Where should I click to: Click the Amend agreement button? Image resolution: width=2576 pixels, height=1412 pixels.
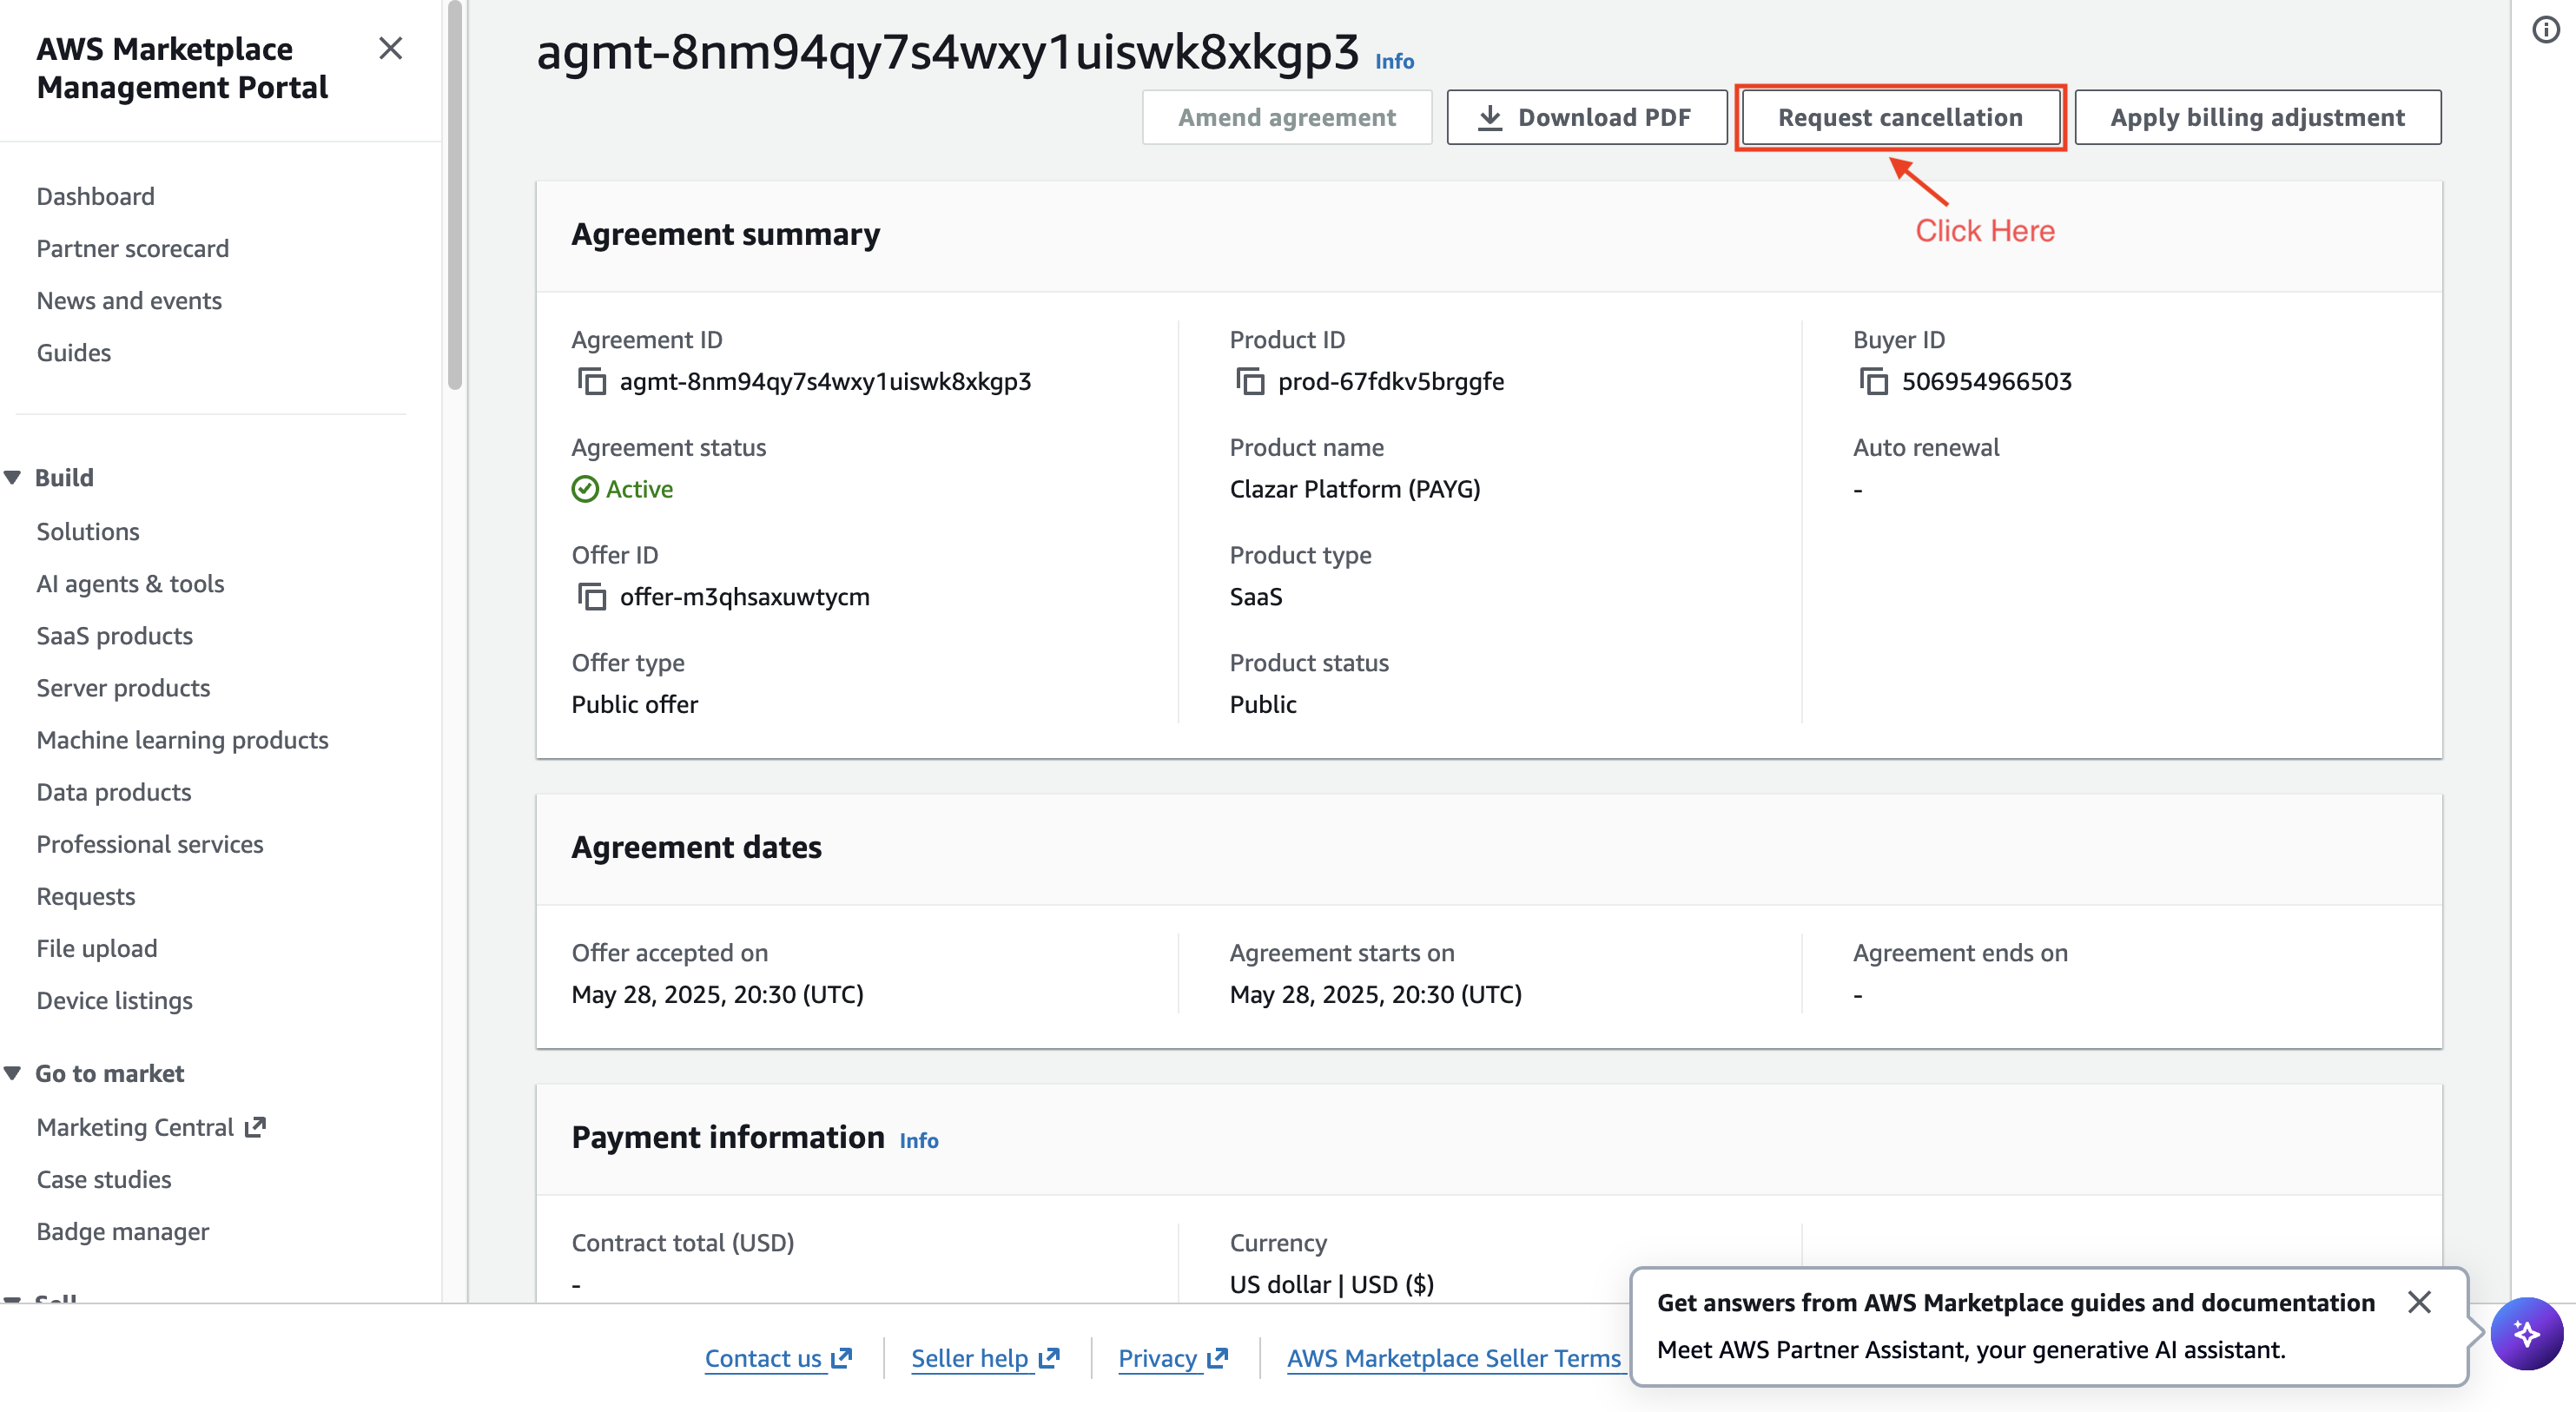tap(1287, 117)
